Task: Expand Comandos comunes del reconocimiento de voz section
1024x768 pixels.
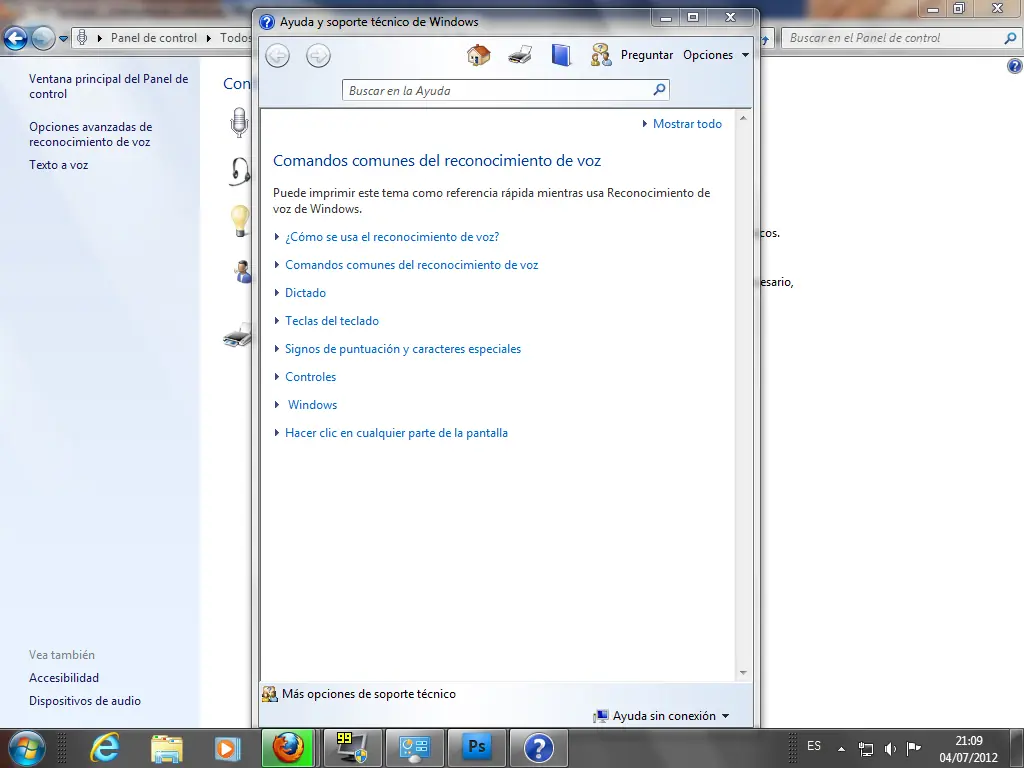Action: [406, 265]
